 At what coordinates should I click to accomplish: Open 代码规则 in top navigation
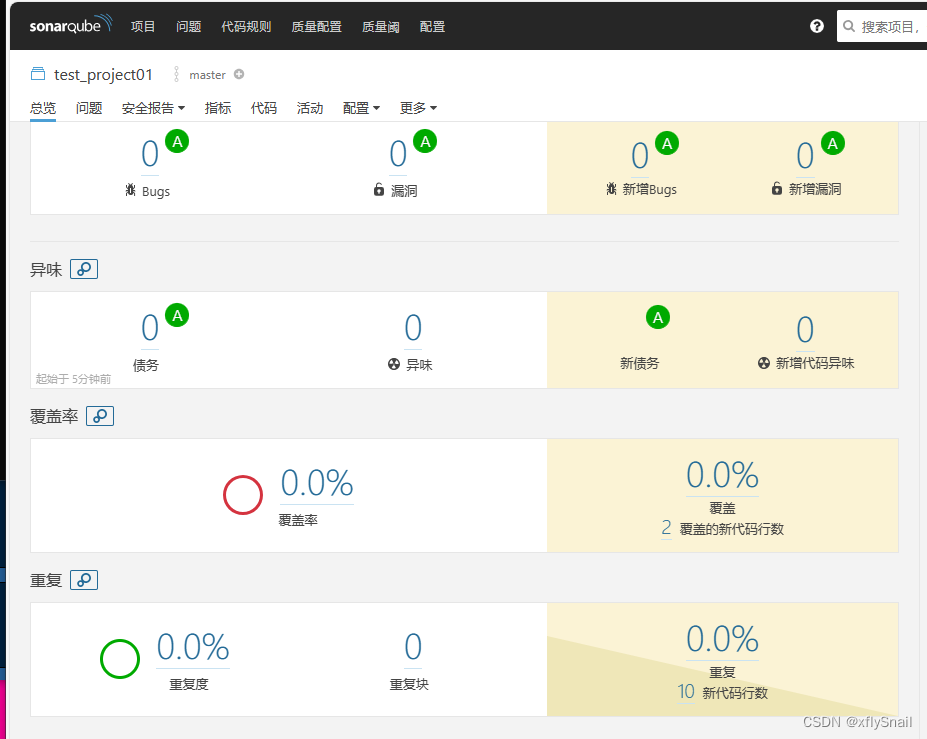coord(246,27)
